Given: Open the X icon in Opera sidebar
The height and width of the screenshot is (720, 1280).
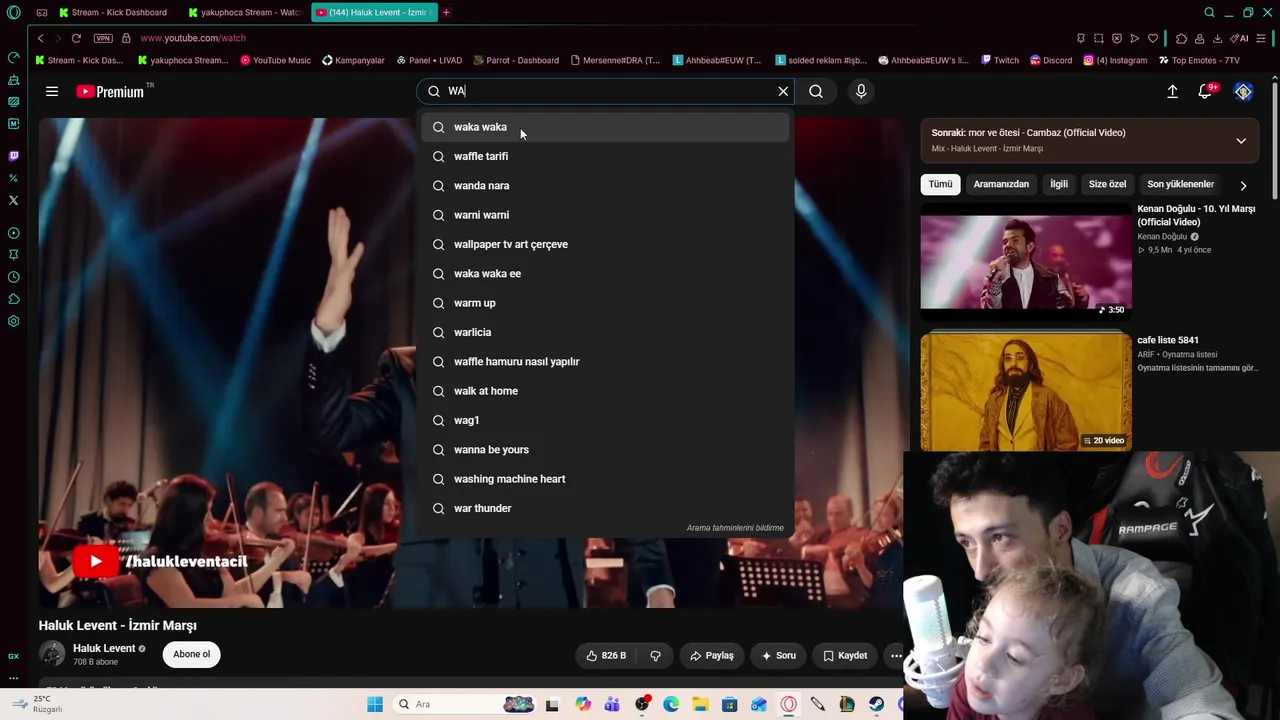Looking at the screenshot, I should pyautogui.click(x=13, y=200).
